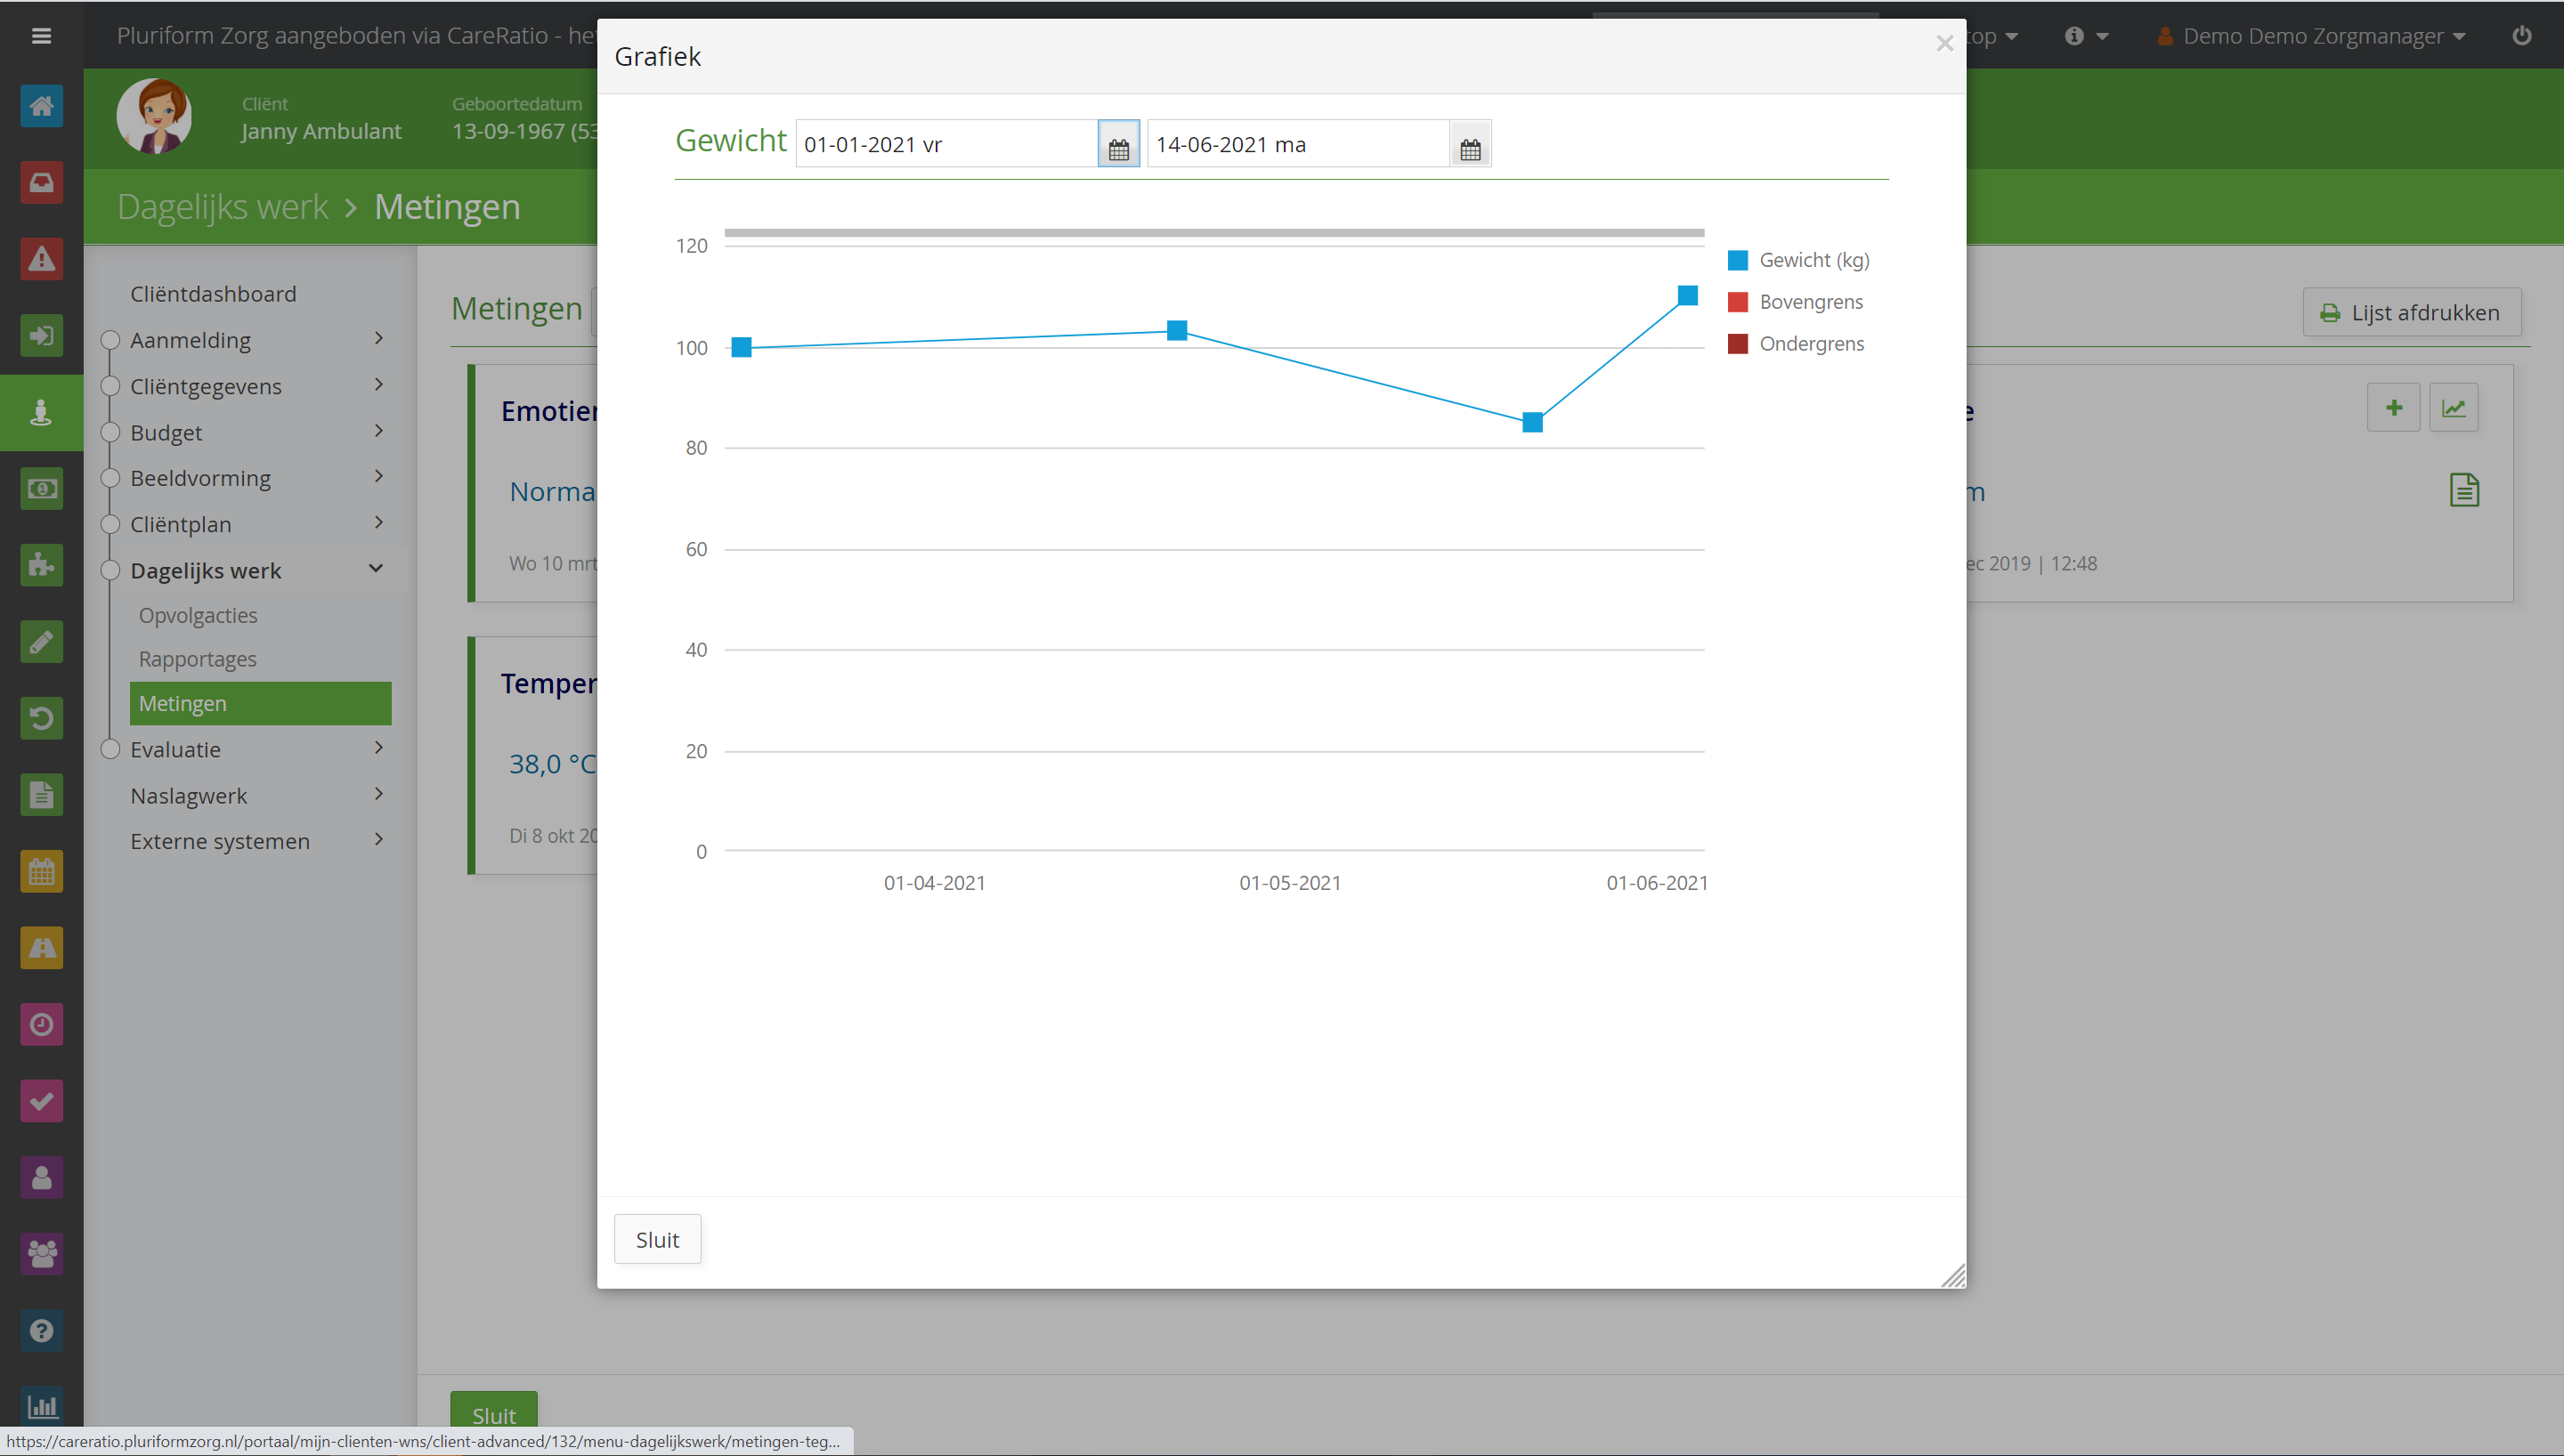
Task: Open the purple user sidebar icon
Action: pos(41,1178)
